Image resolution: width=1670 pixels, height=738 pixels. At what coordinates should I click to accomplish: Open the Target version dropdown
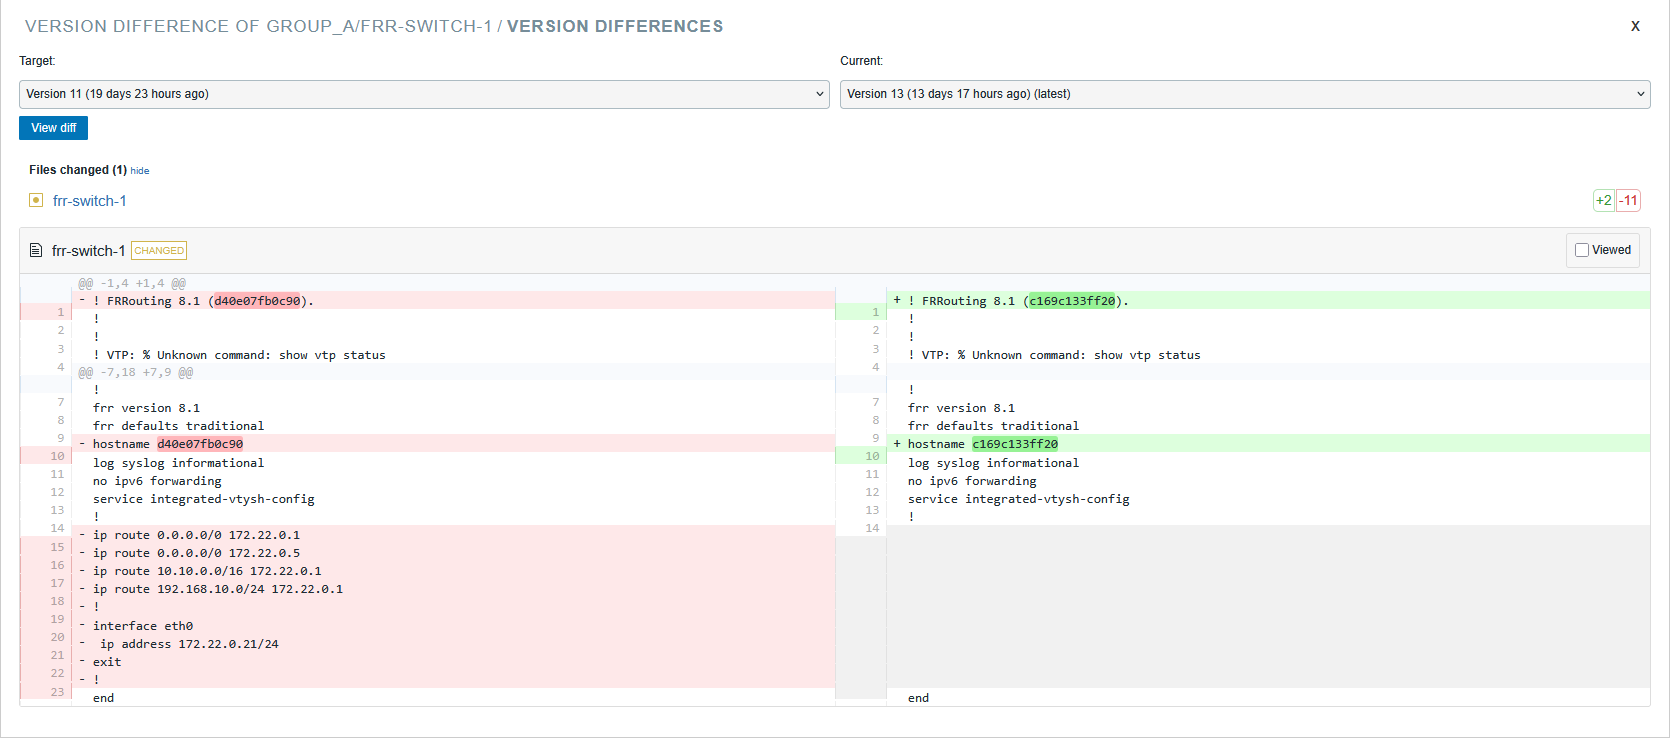[x=424, y=94]
